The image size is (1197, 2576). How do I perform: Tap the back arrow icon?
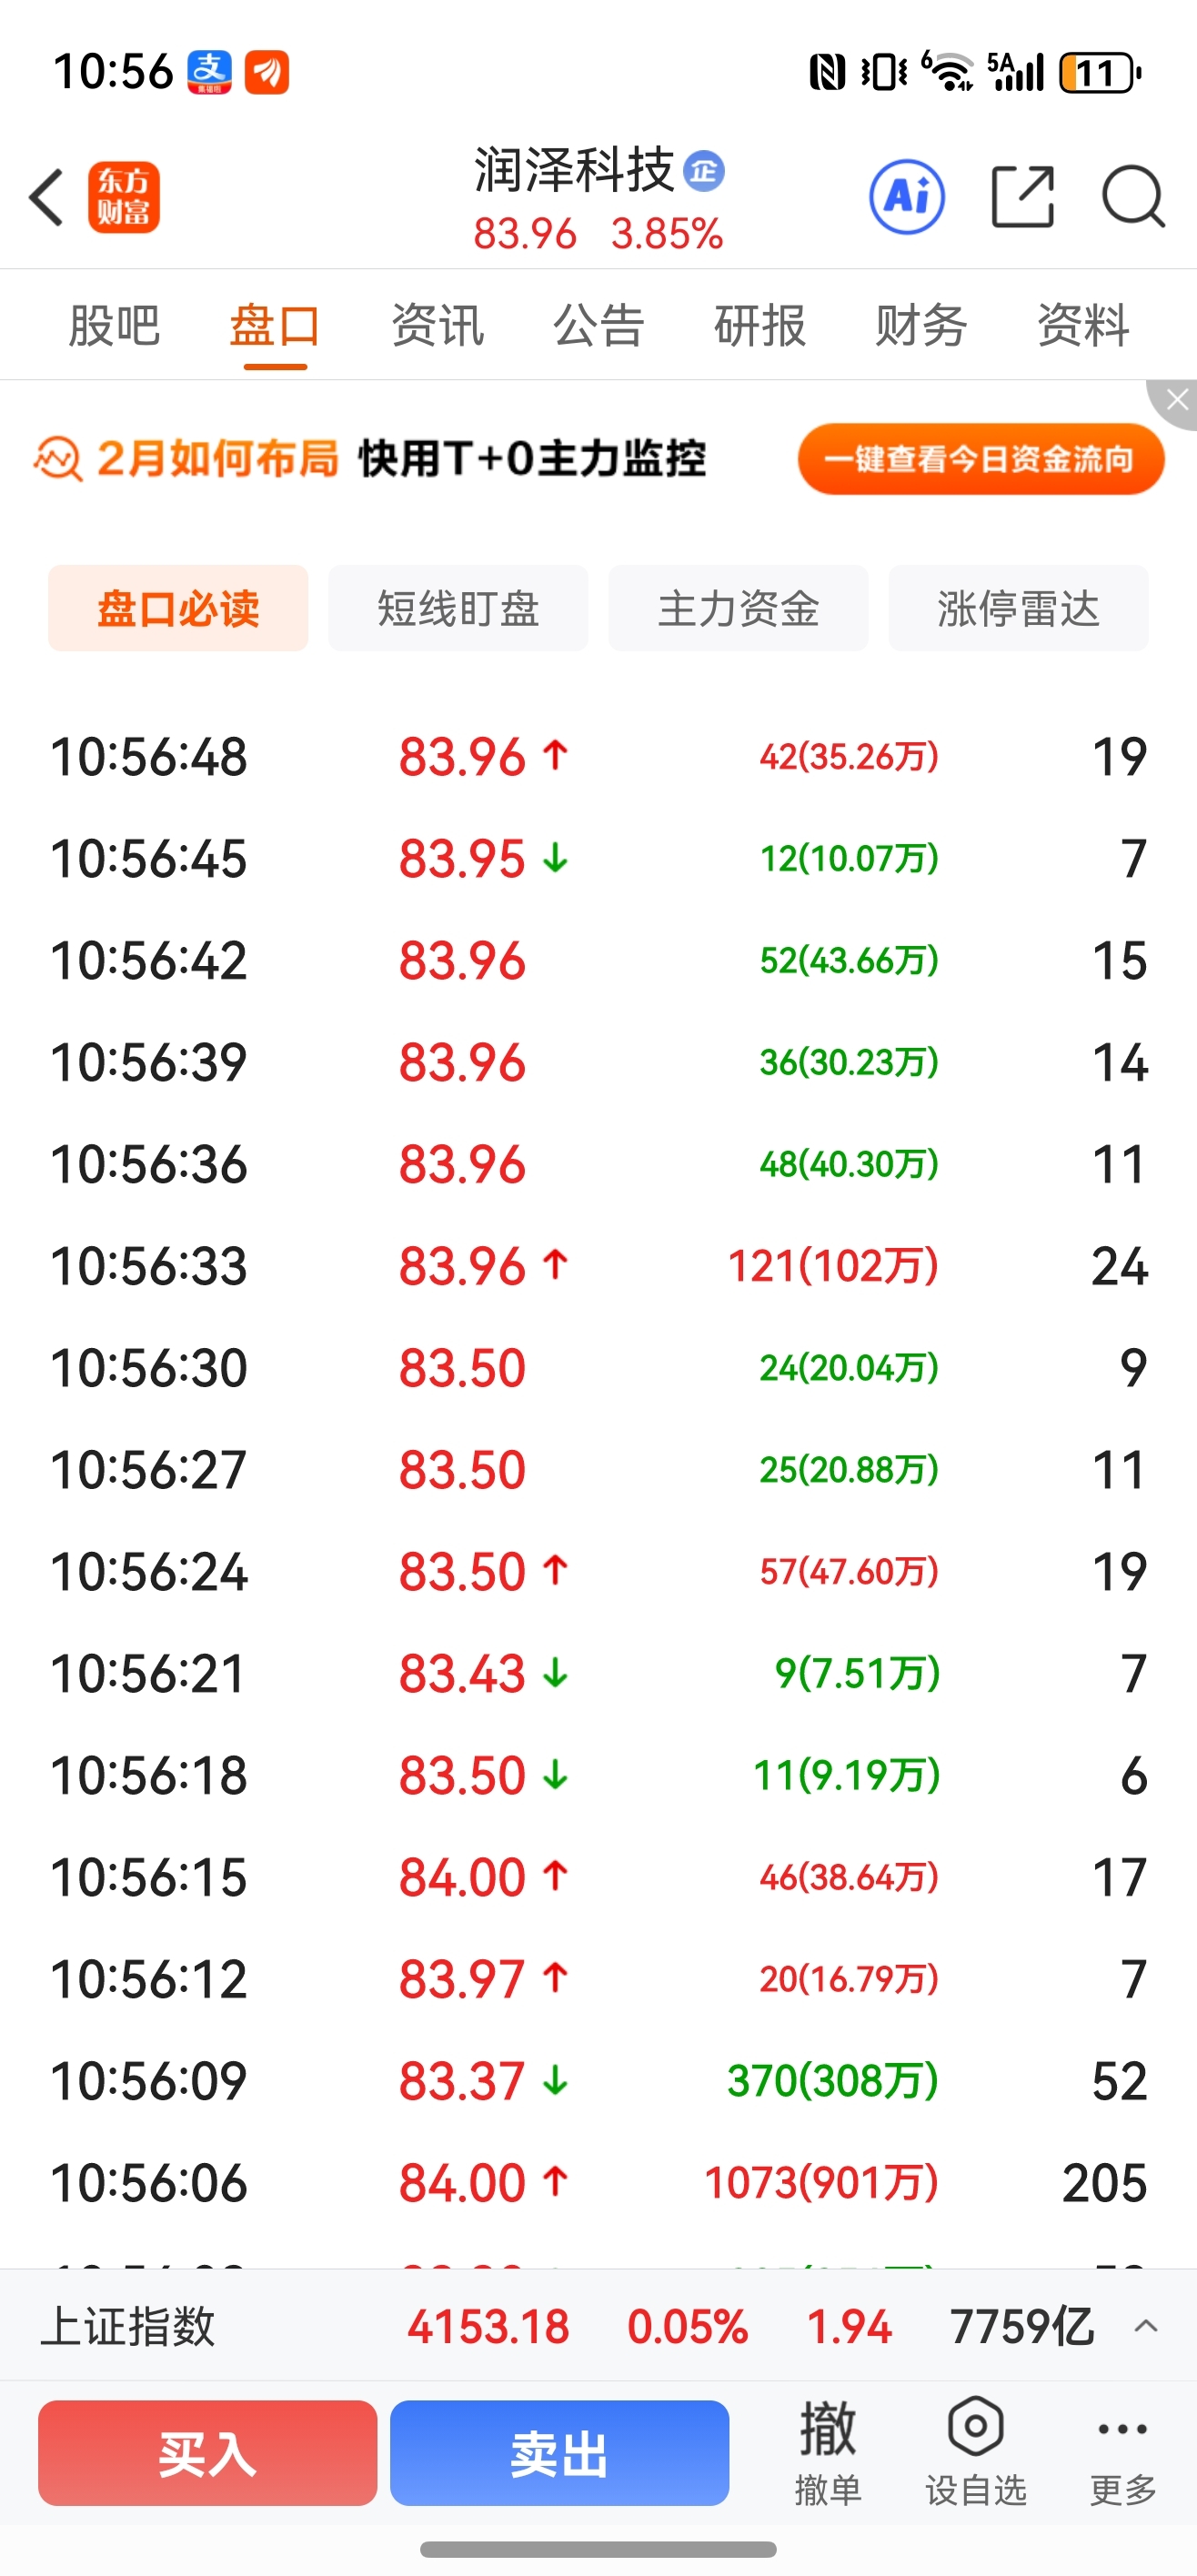[x=47, y=197]
